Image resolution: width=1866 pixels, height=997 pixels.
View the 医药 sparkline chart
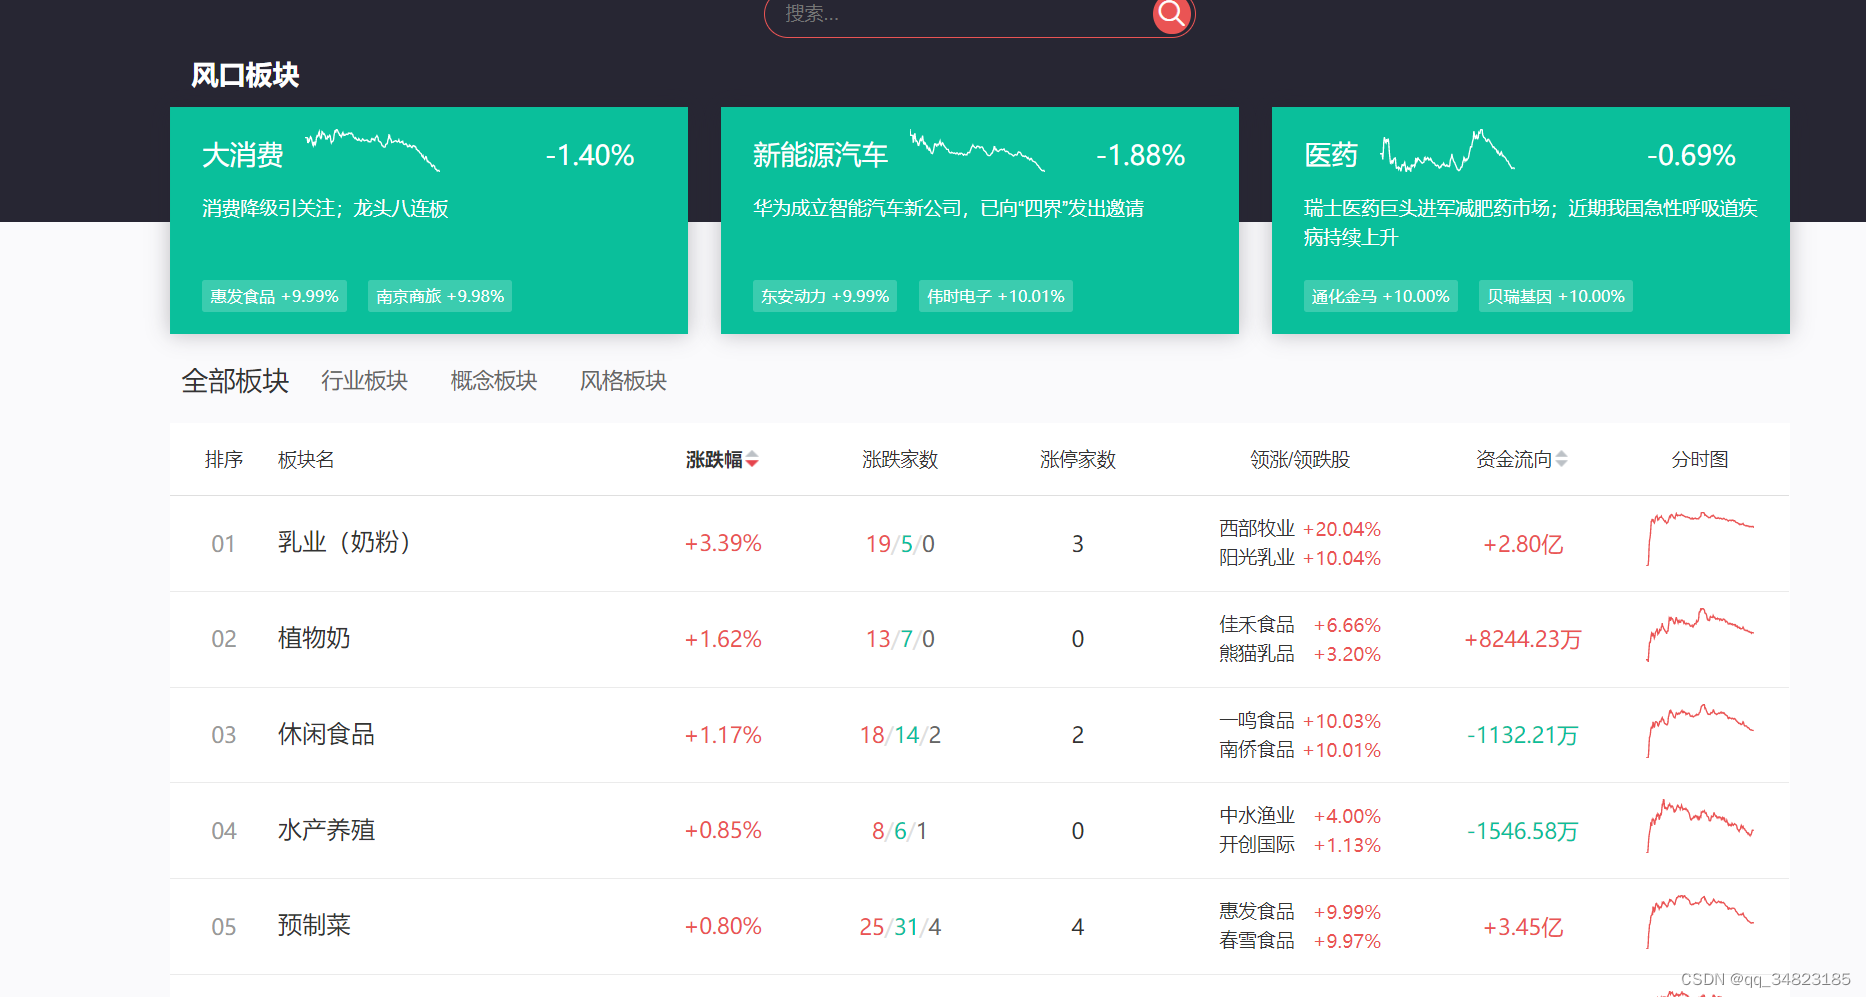[x=1448, y=149]
